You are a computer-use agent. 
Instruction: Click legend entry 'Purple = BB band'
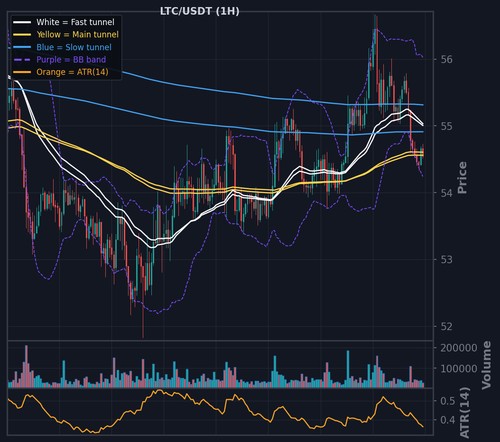pyautogui.click(x=71, y=59)
